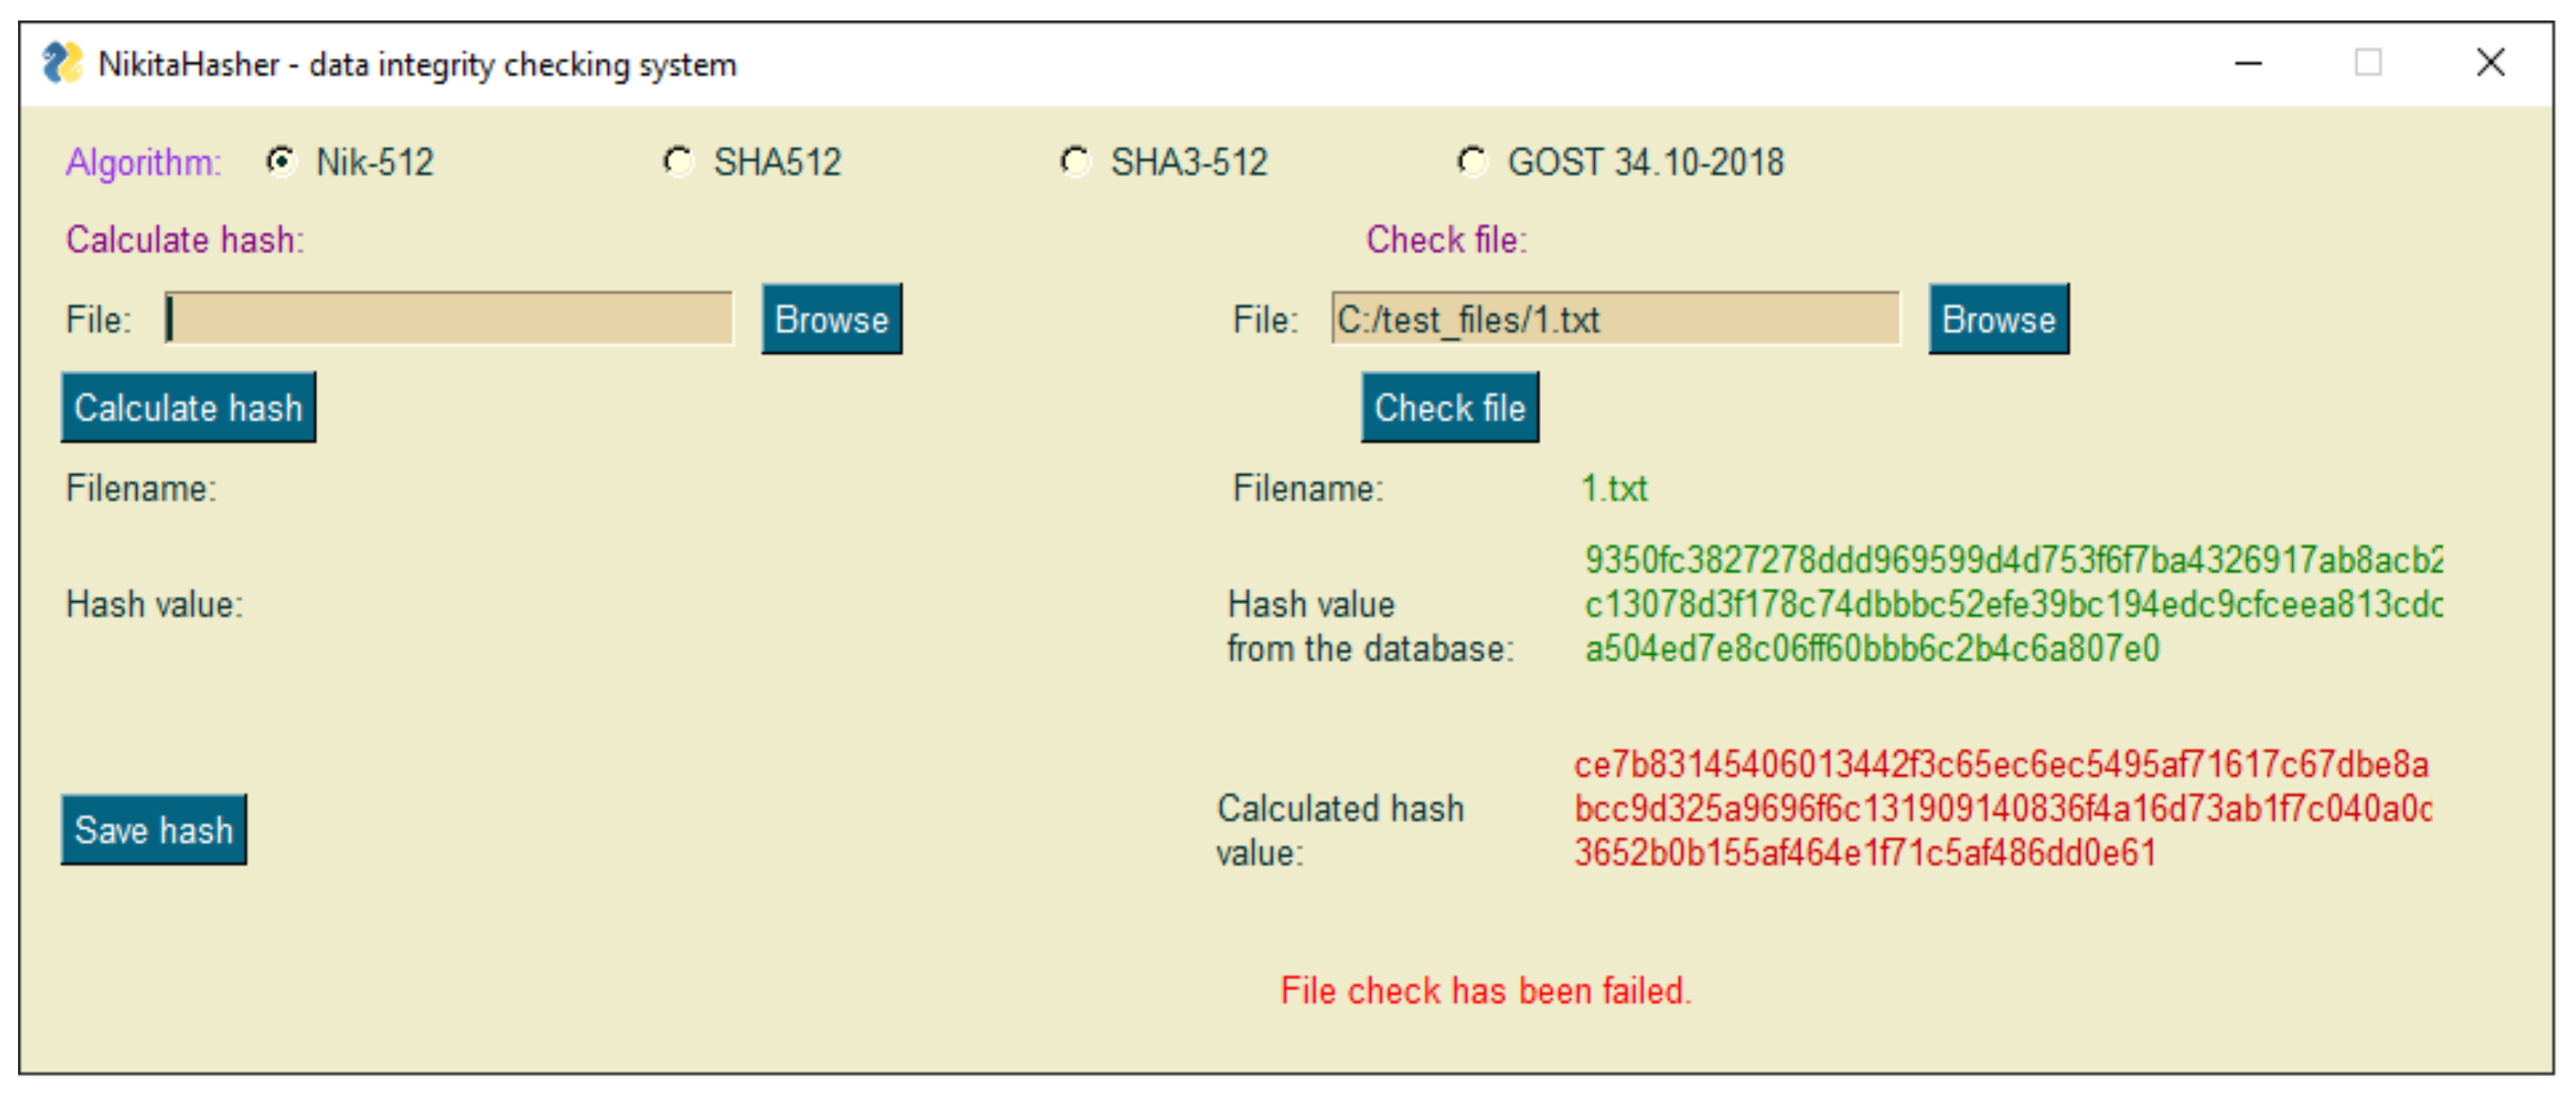
Task: Browse for a file to check
Action: point(1997,319)
